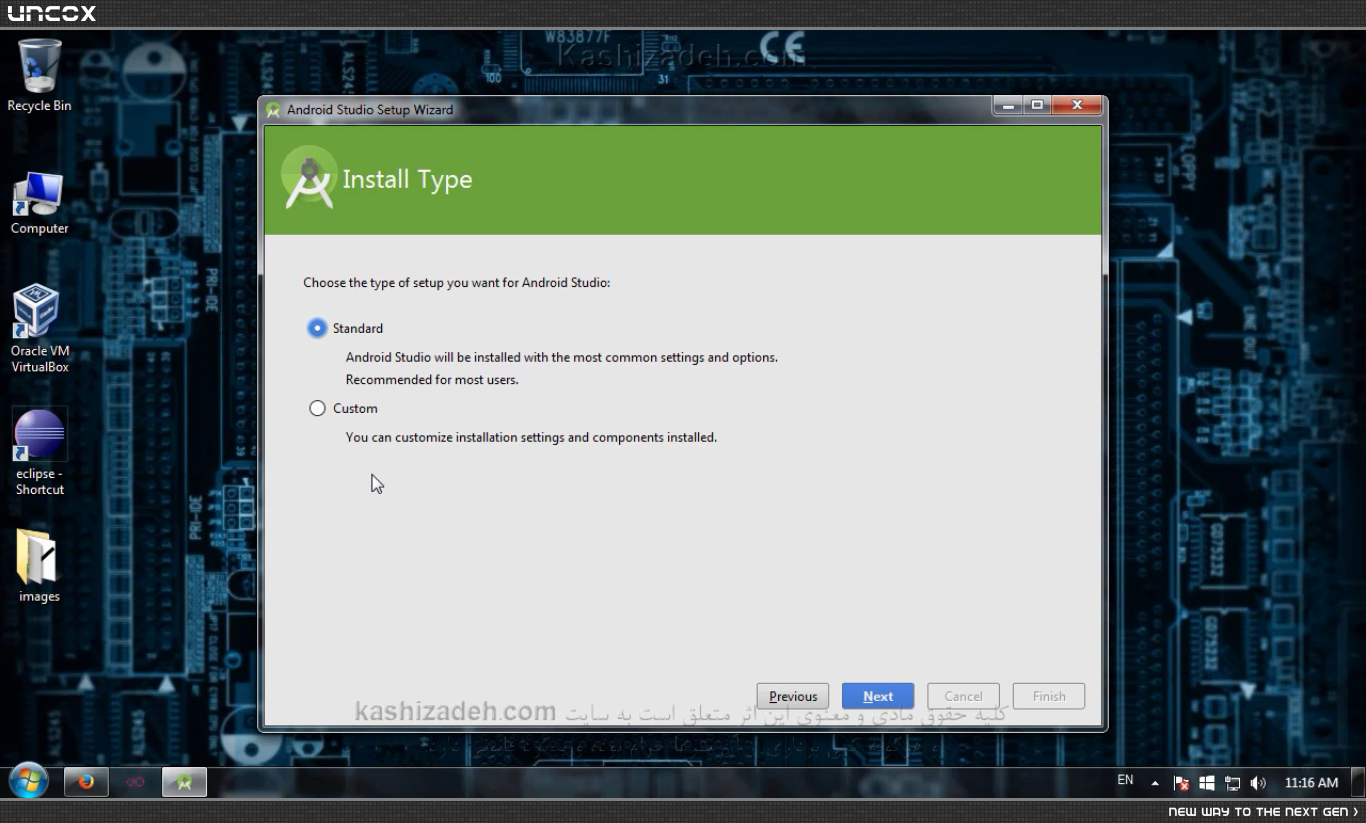Click the Android Studio Setup Wizard title icon
1366x823 pixels.
pos(274,110)
